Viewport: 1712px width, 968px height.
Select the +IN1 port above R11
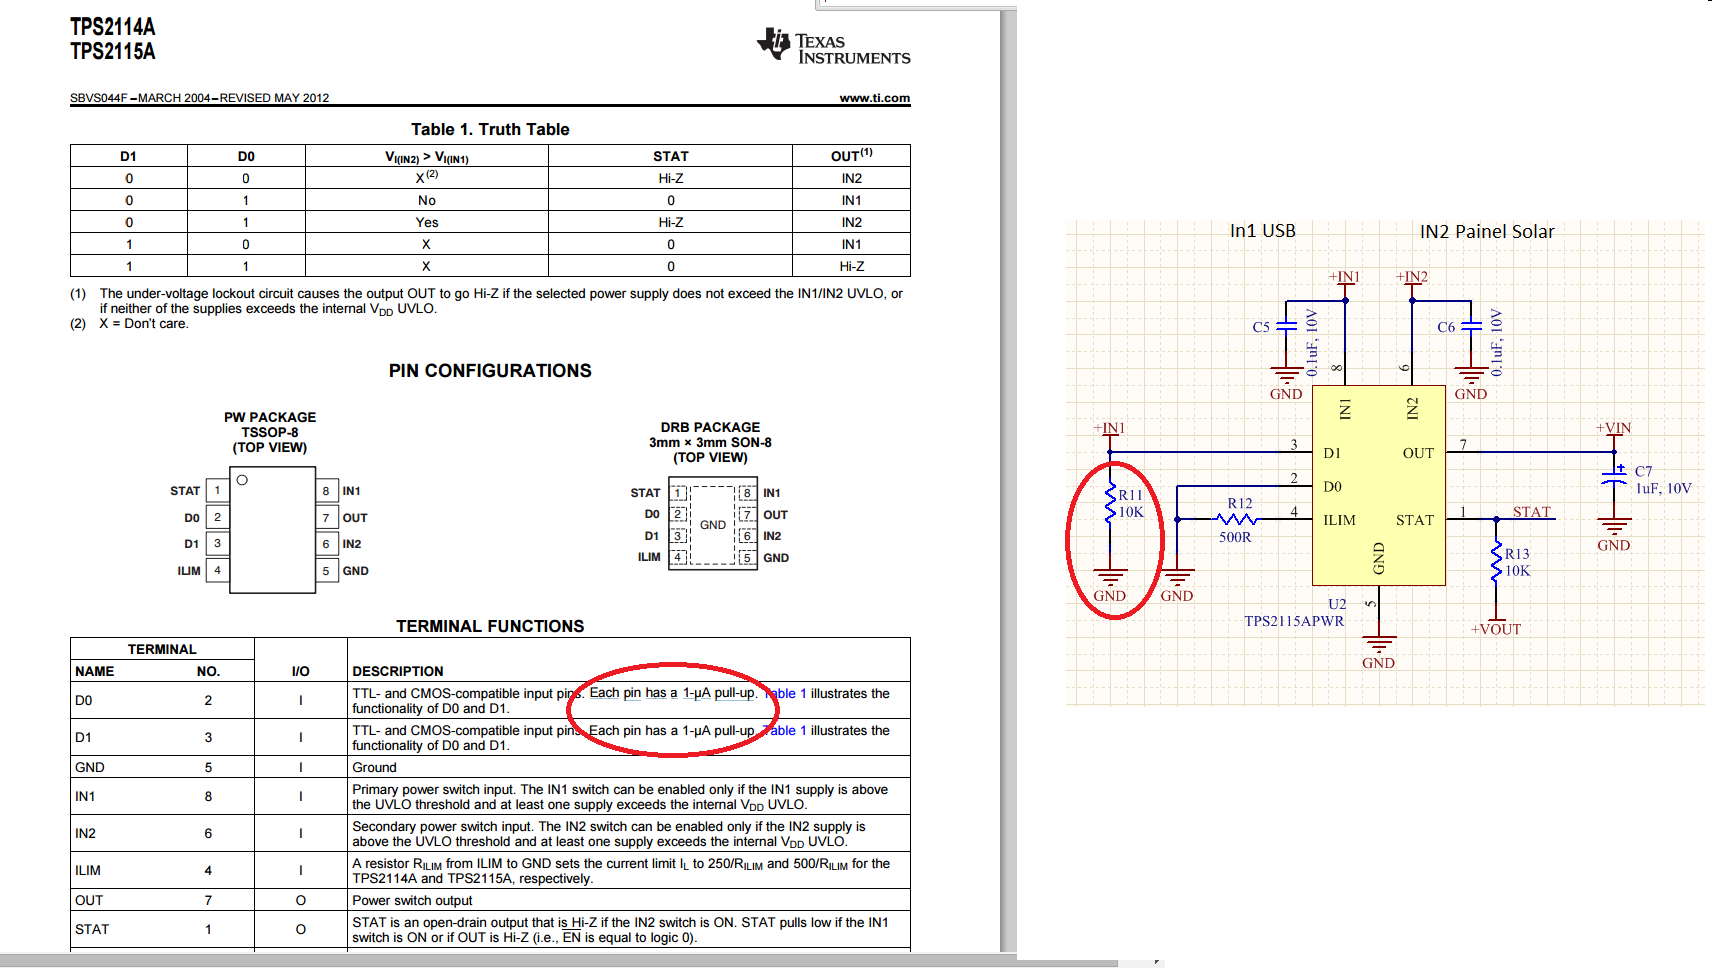(1110, 435)
